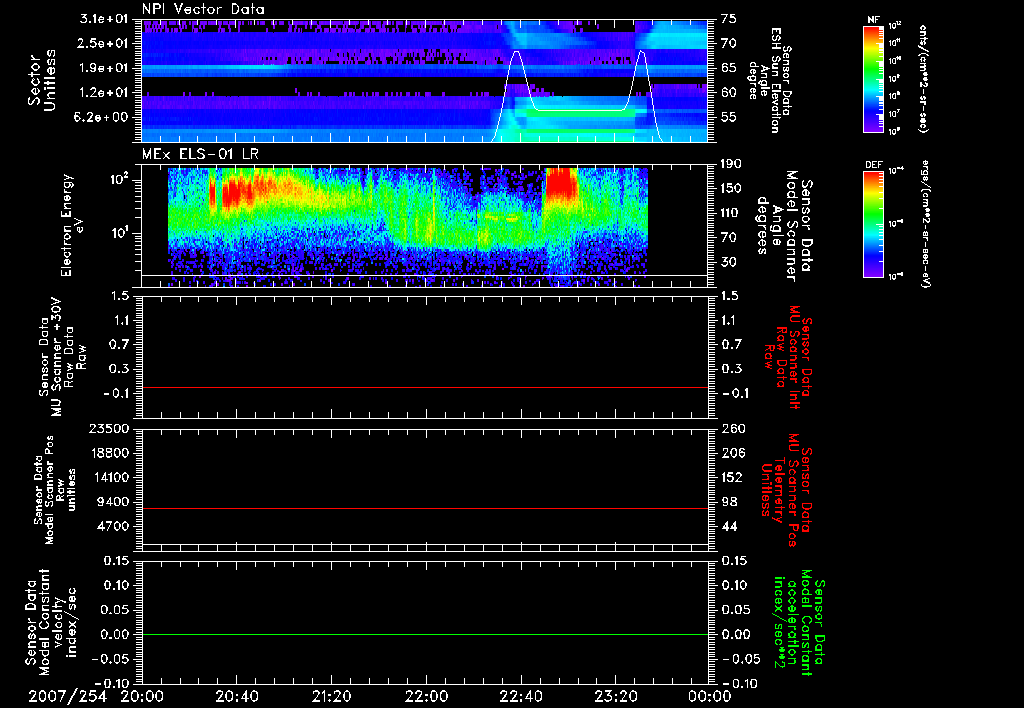Click the '23:20' time axis label
This screenshot has width=1024, height=708.
pos(615,696)
